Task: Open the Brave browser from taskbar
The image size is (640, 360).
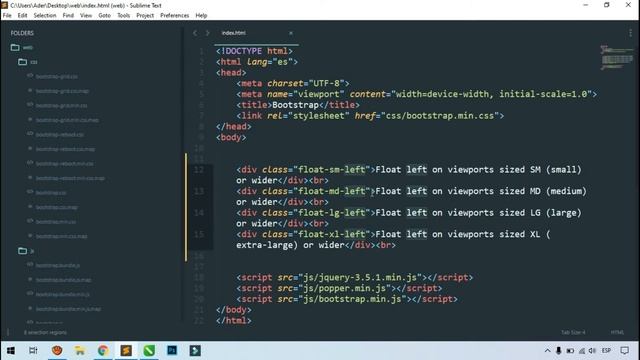Action: point(57,351)
